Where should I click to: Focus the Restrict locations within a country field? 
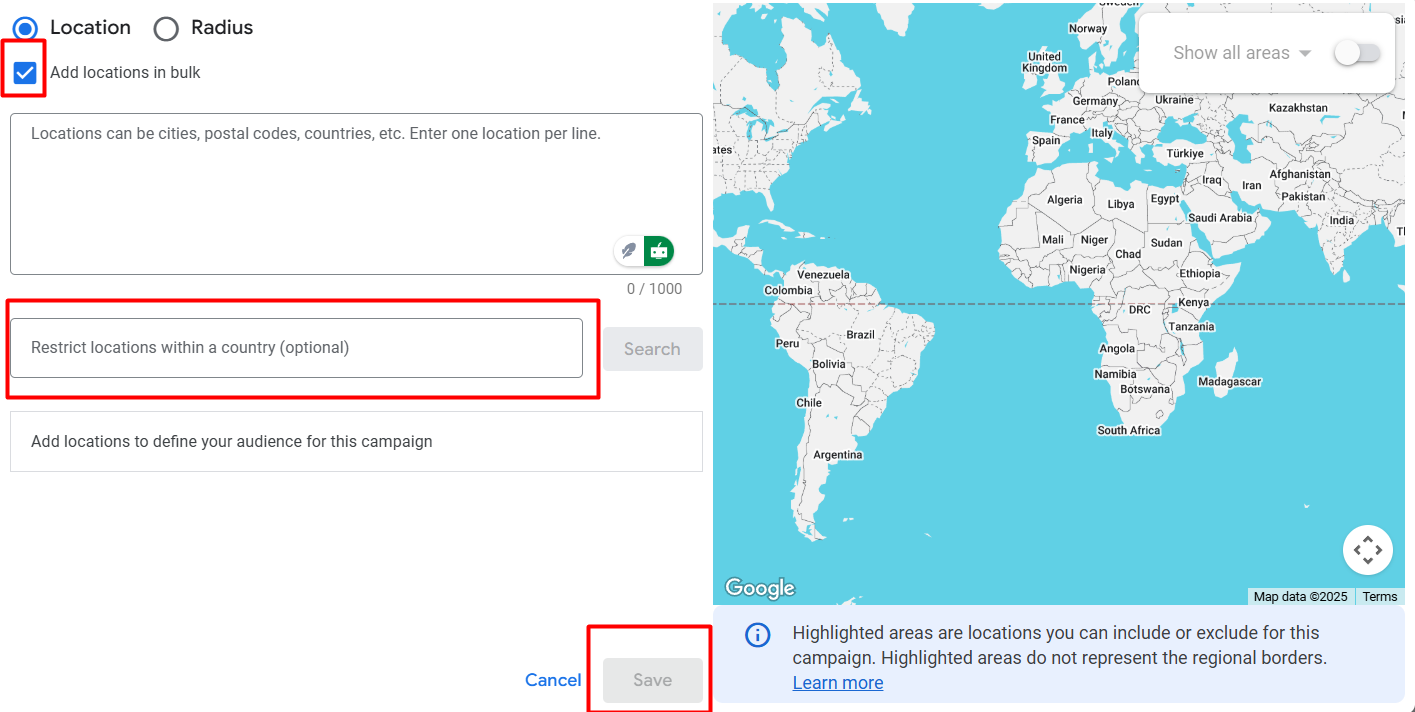tap(296, 348)
